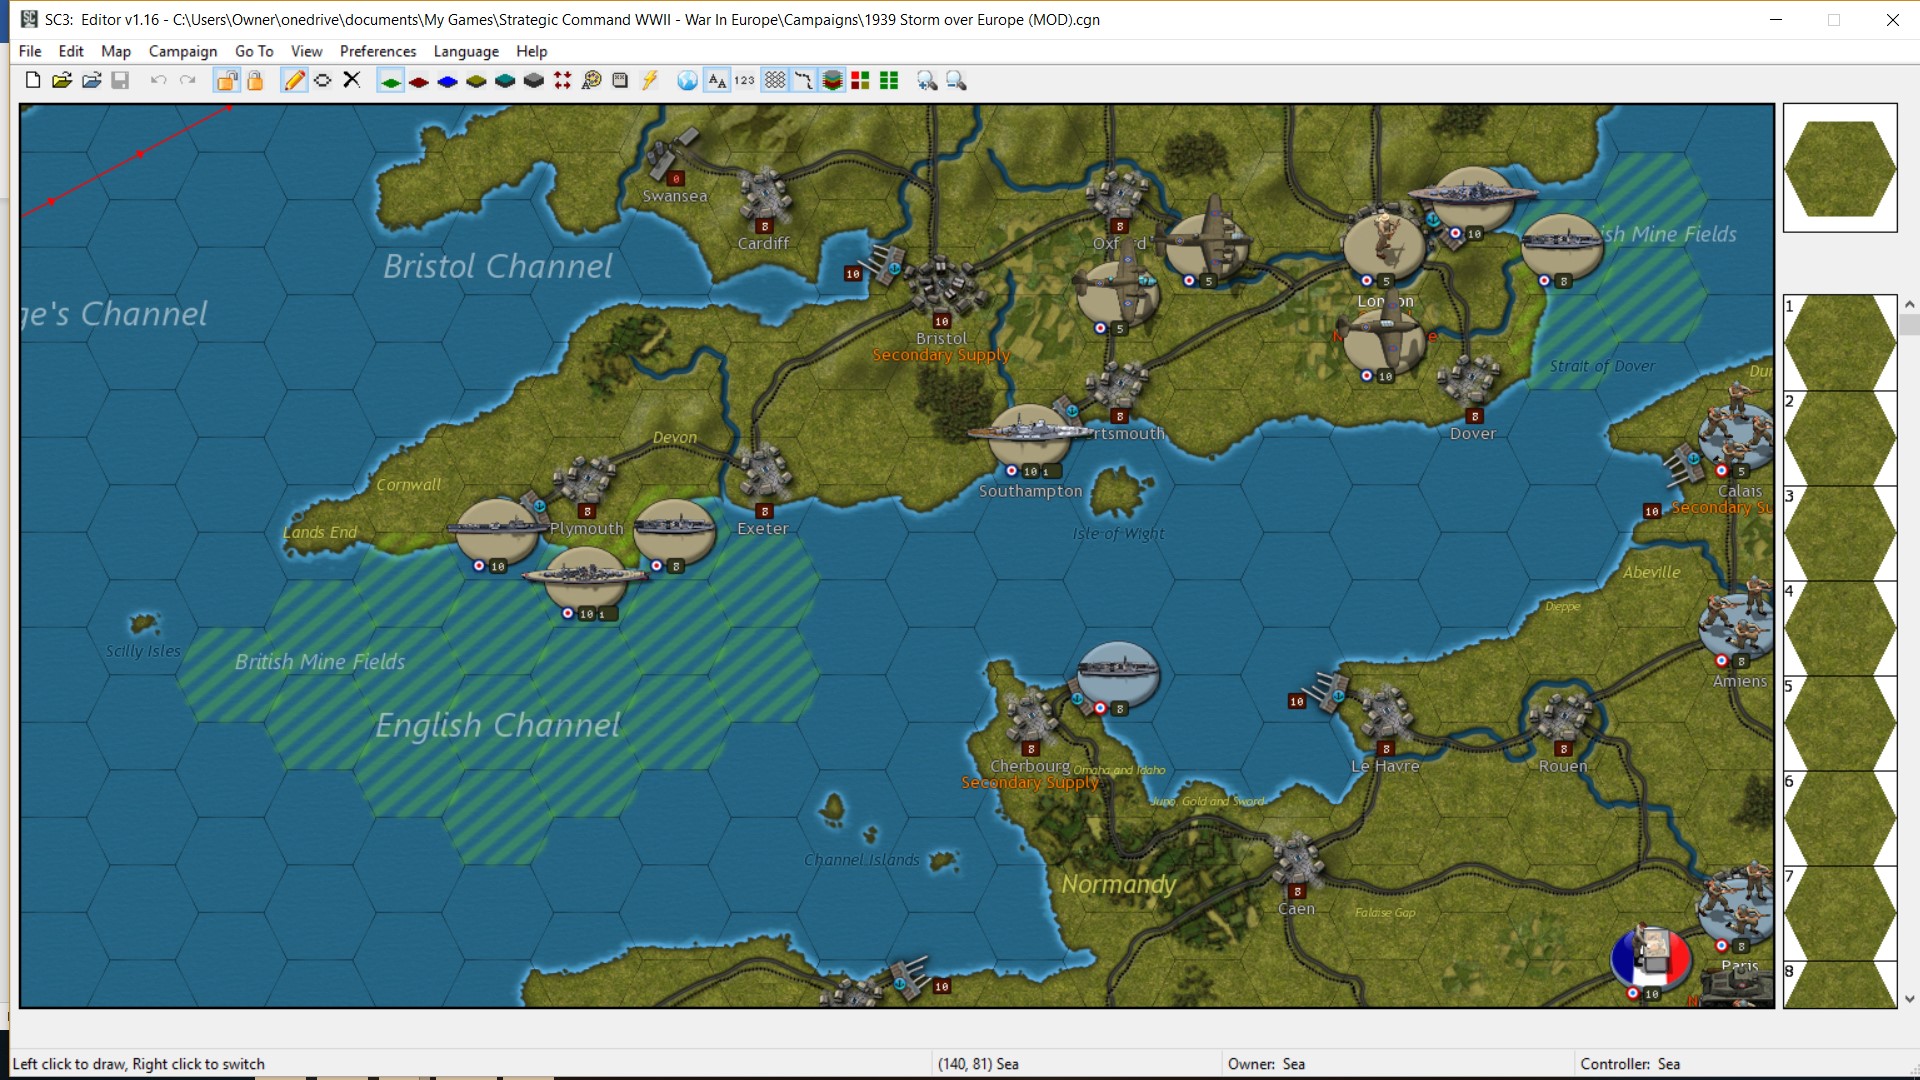Choose the olive tile layer icon
1920x1080 pixels.
[x=477, y=81]
